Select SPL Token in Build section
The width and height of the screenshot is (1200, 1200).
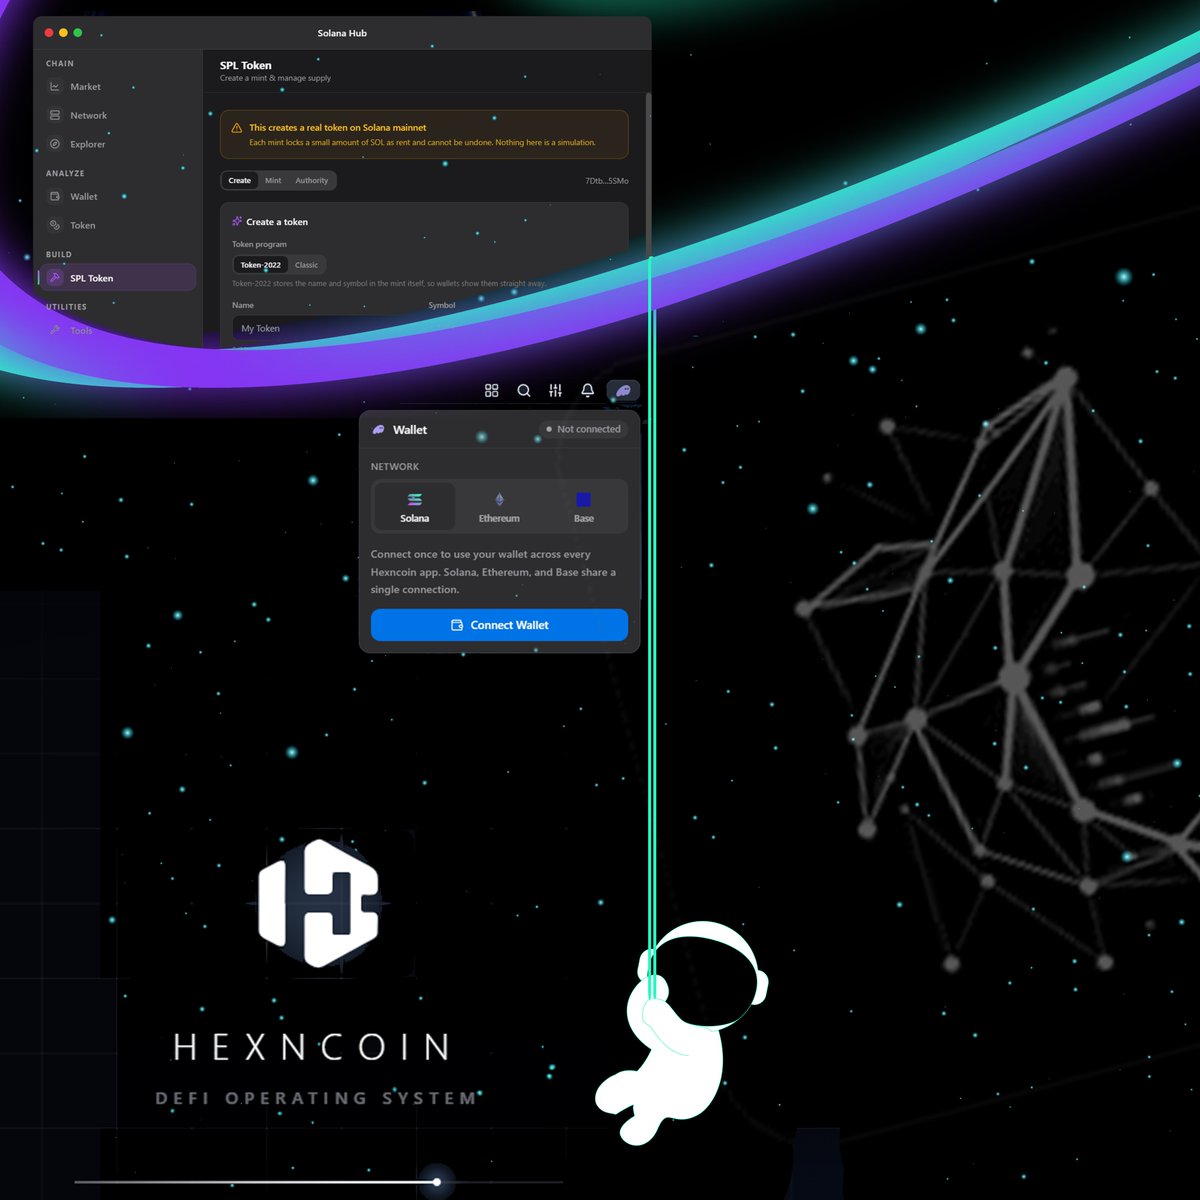(x=118, y=278)
